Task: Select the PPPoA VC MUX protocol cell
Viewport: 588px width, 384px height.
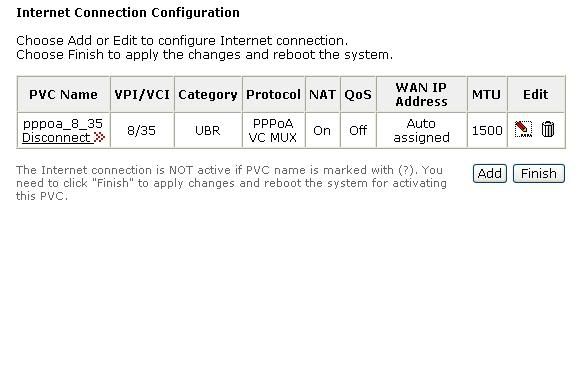Action: pyautogui.click(x=273, y=130)
